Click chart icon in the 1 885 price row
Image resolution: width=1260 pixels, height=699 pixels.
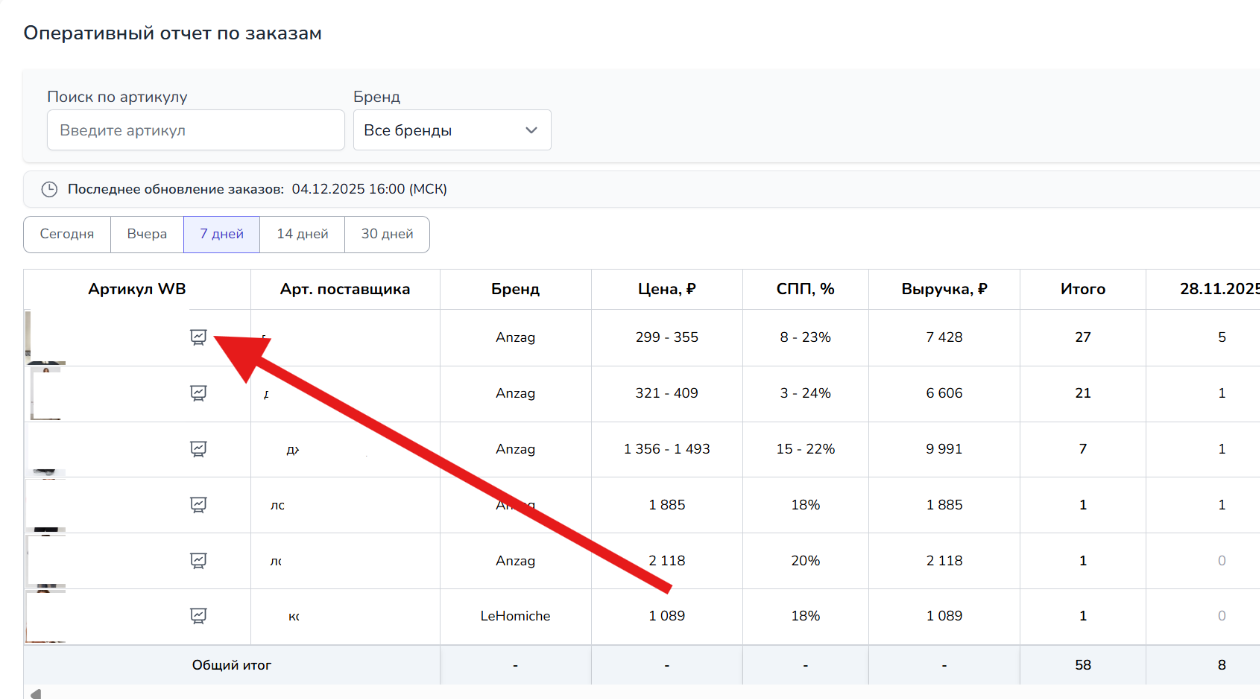point(198,505)
